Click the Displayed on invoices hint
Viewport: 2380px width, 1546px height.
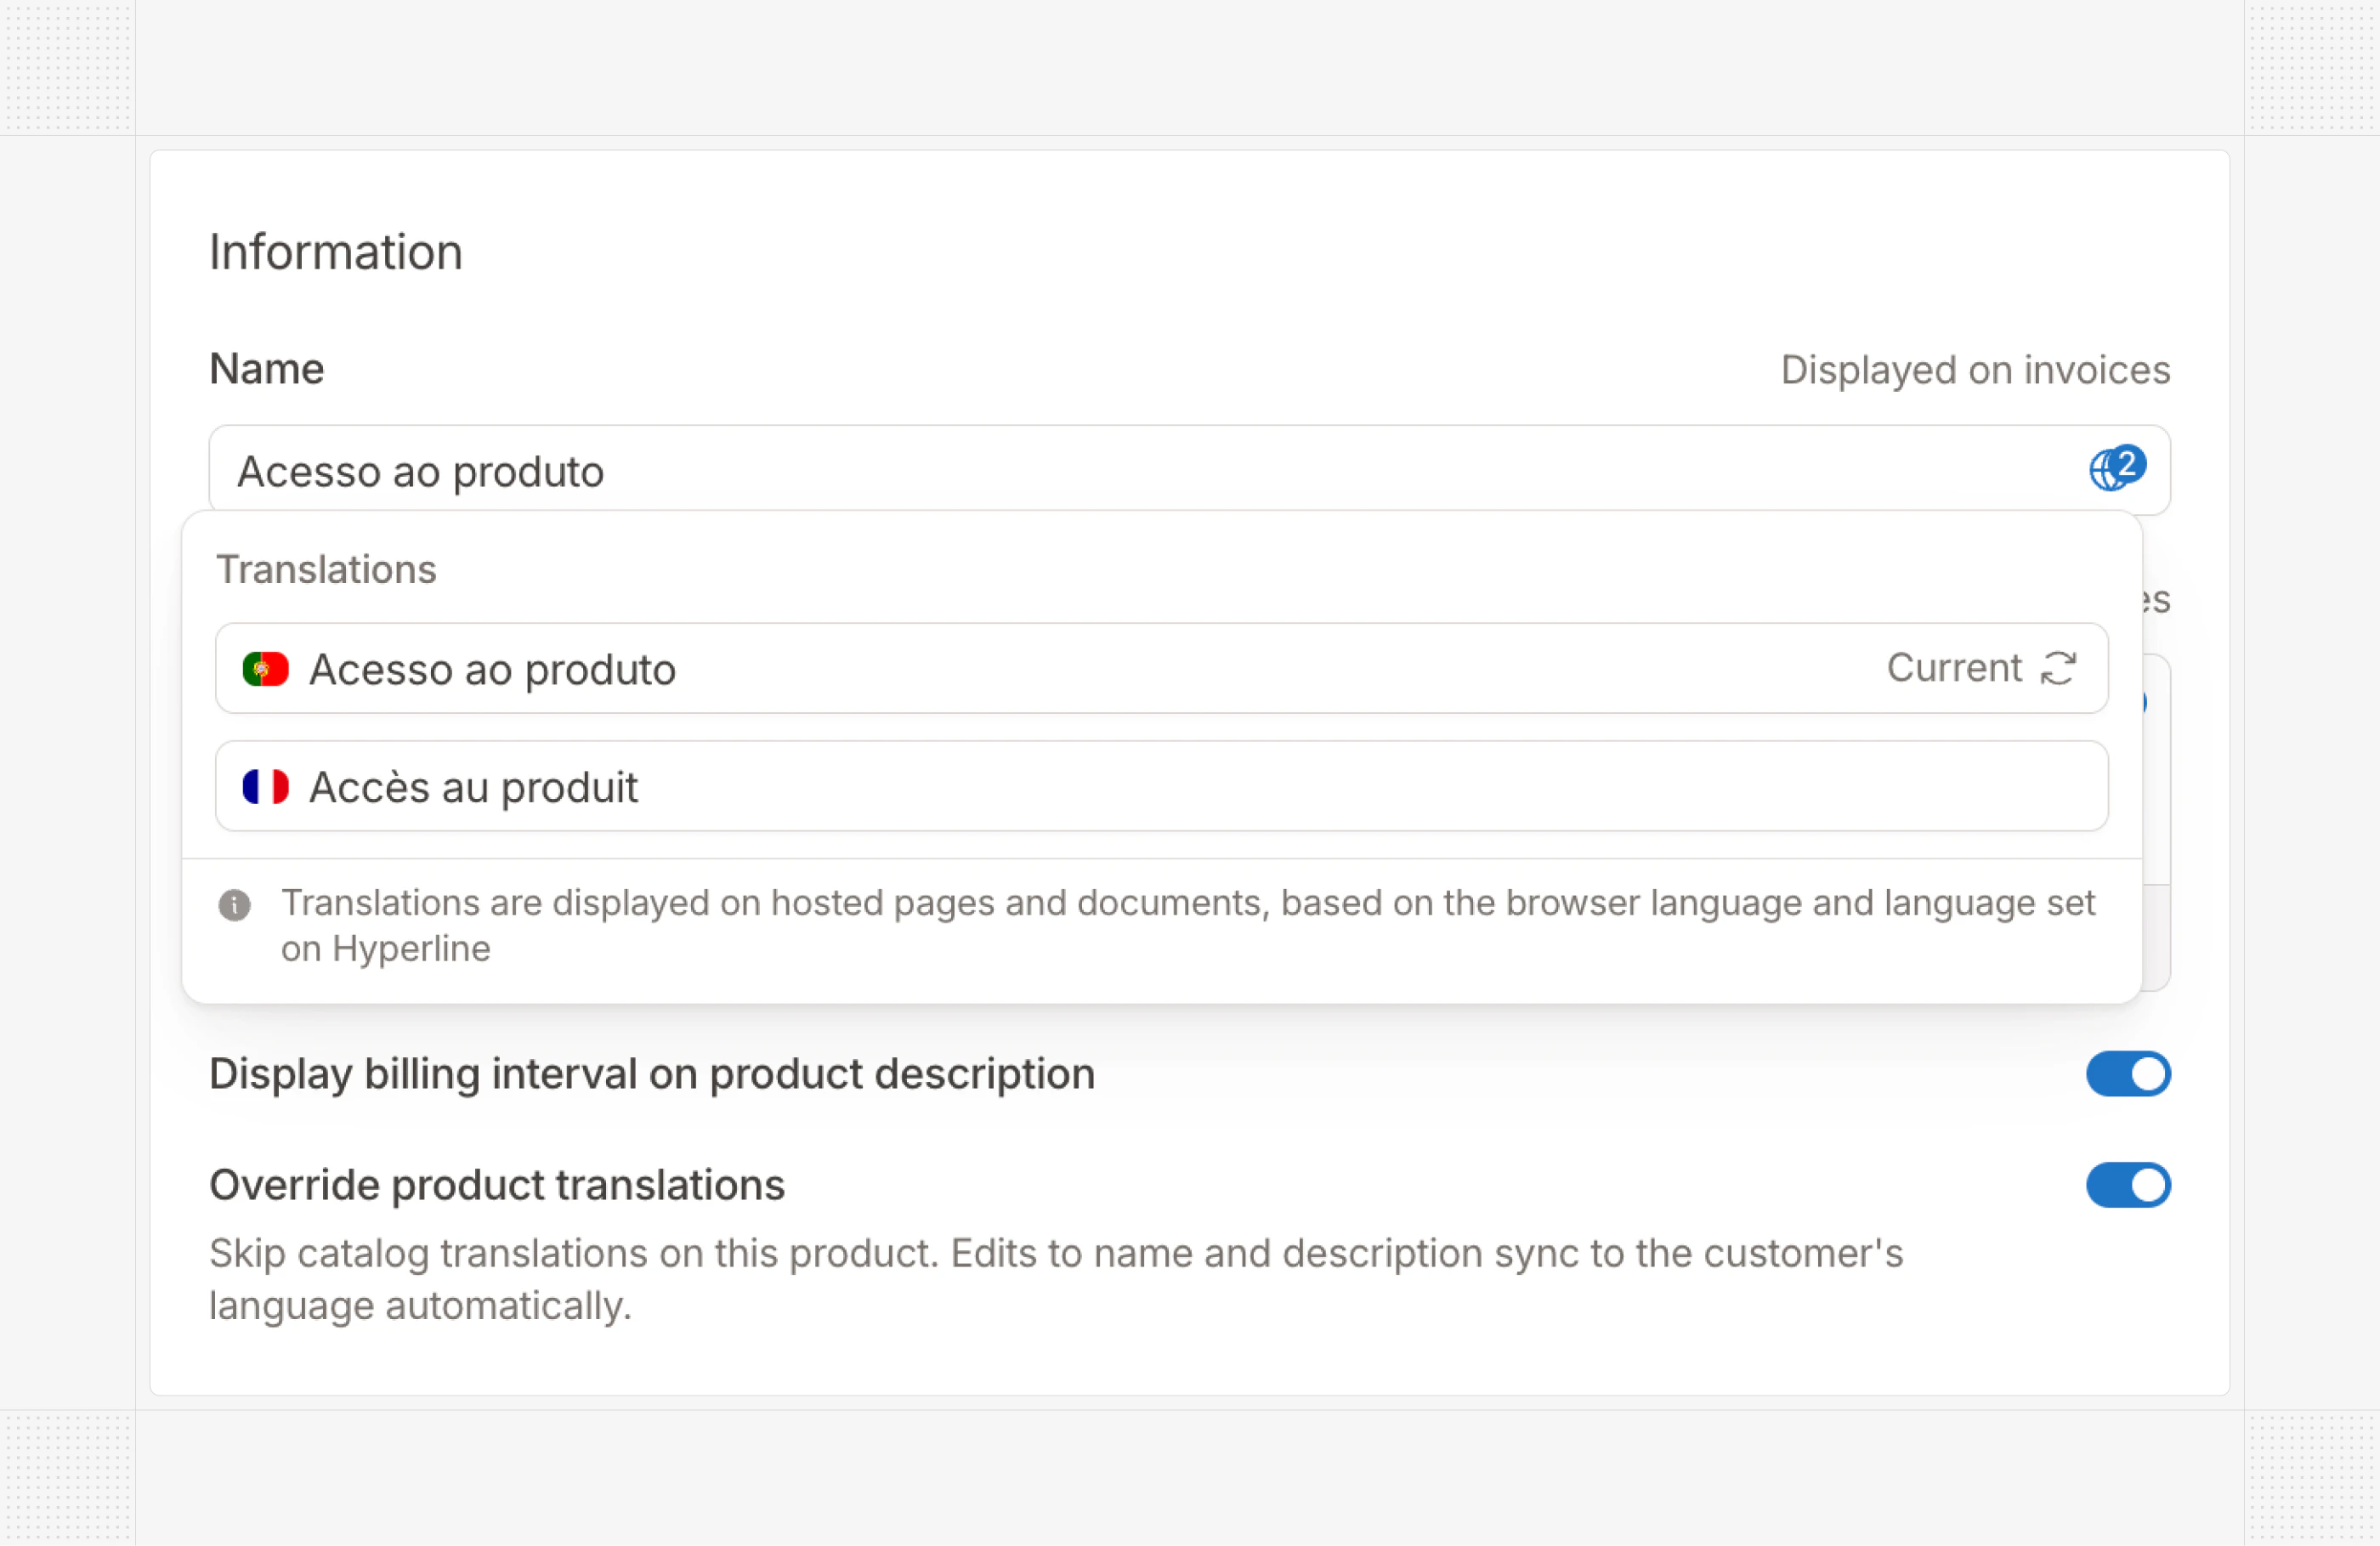(1975, 370)
